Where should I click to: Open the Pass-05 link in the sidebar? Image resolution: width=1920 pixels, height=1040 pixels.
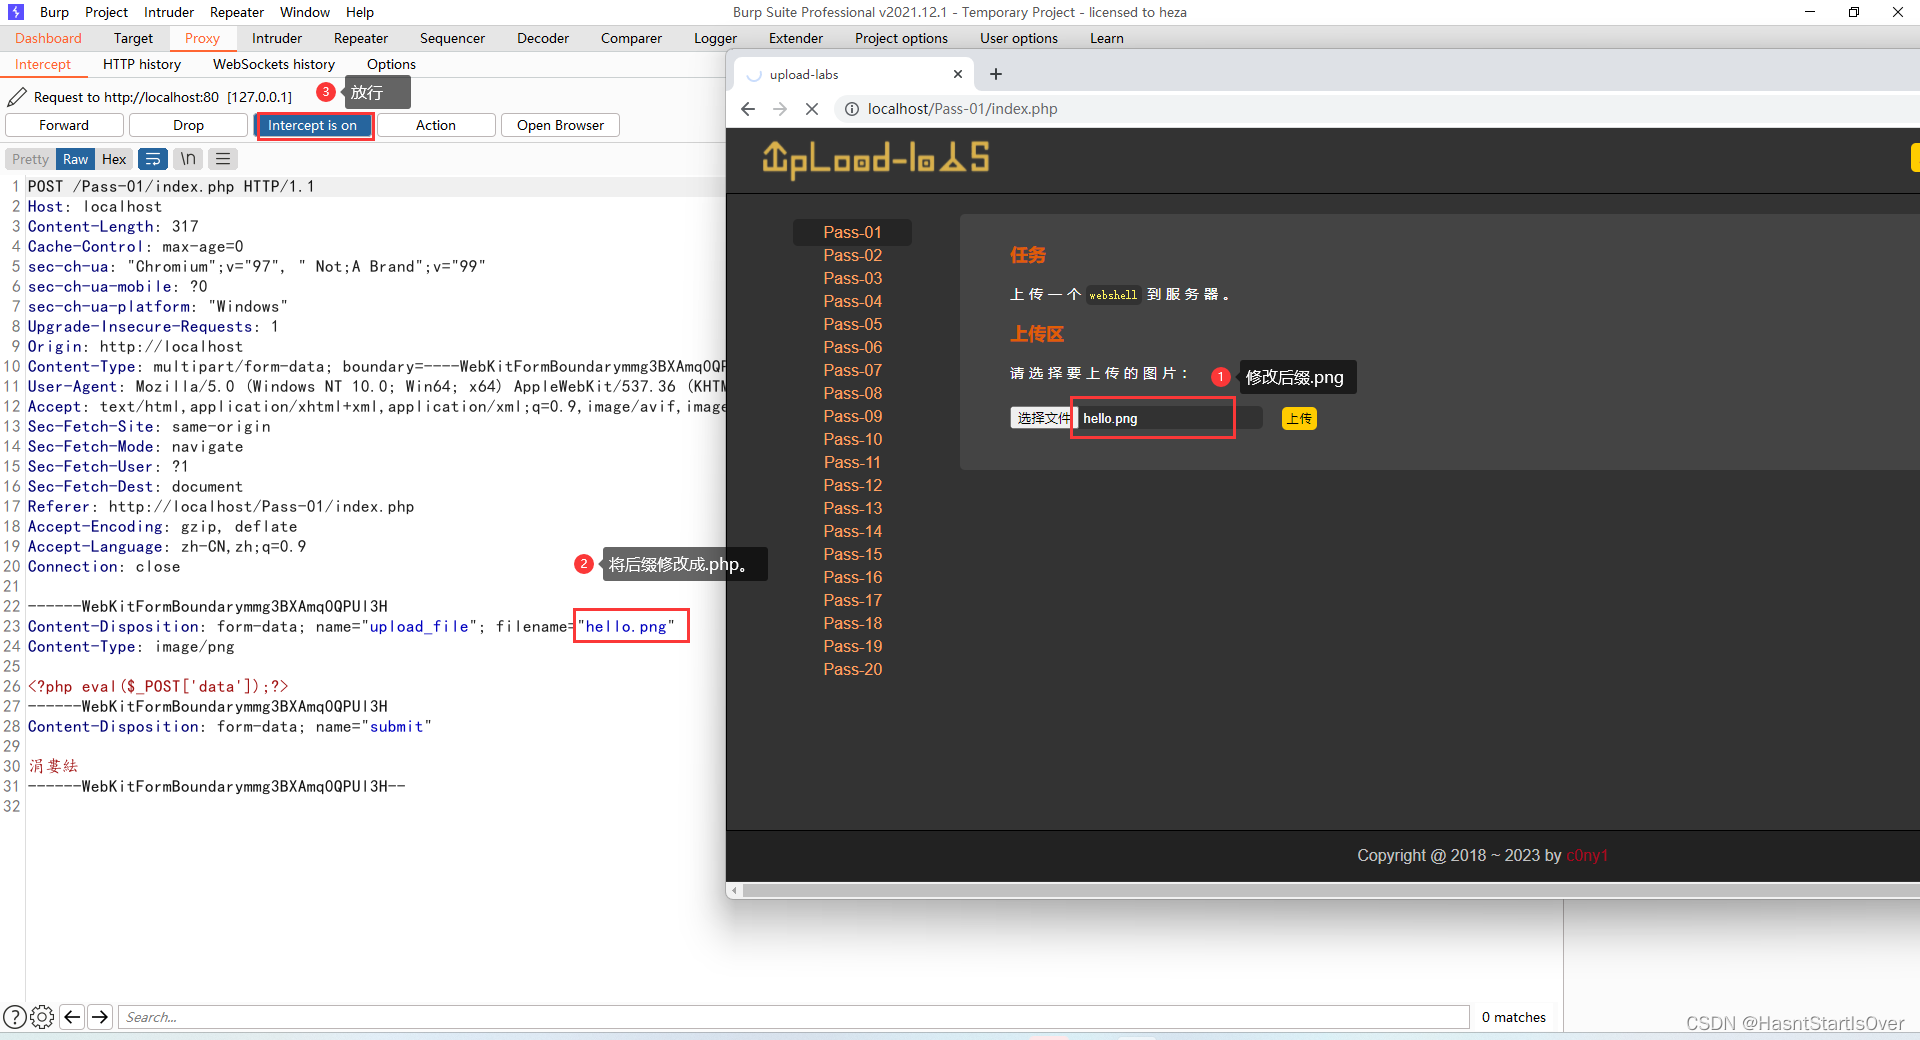852,324
